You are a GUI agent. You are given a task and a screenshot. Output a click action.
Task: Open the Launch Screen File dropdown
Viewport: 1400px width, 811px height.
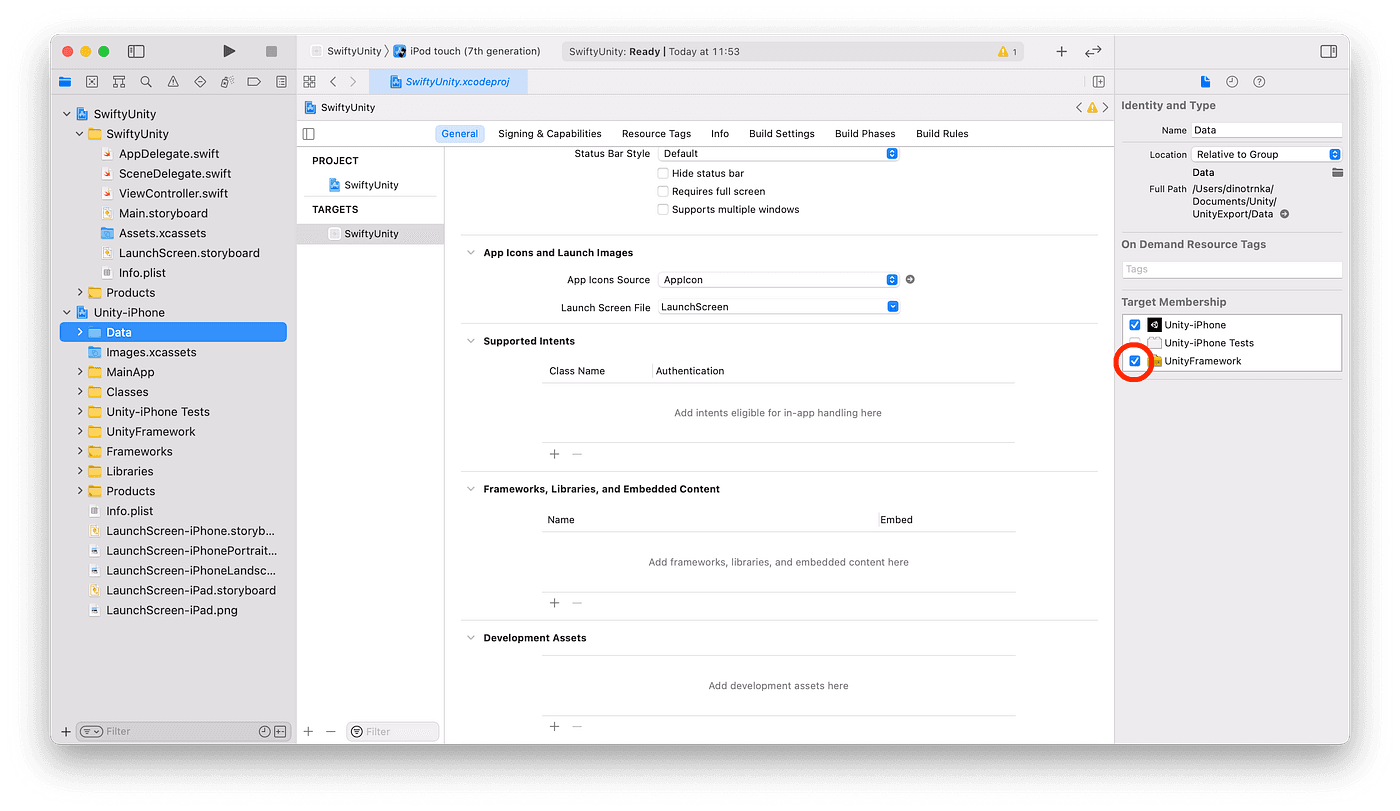coord(779,307)
